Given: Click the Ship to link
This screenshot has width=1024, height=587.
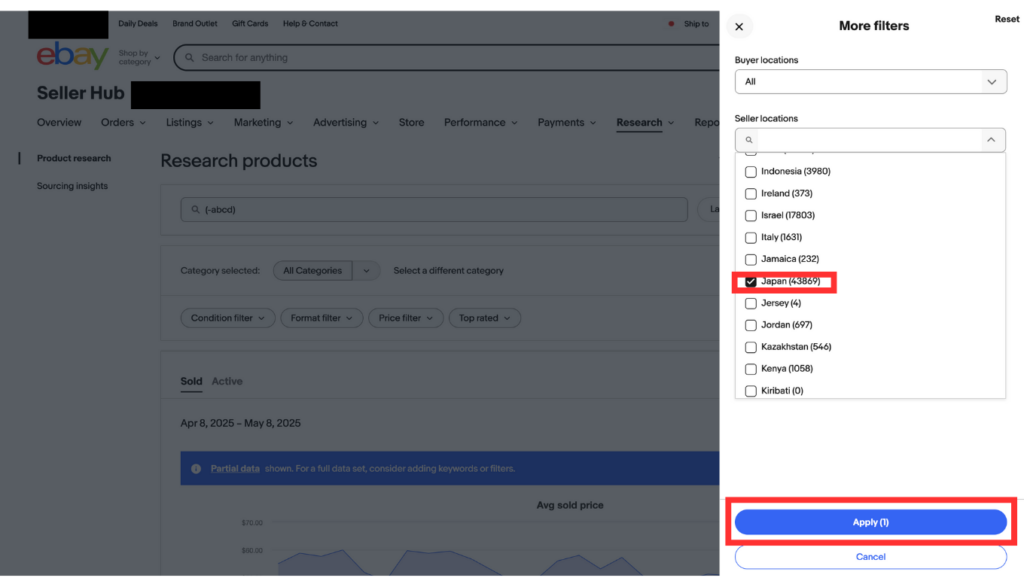Looking at the screenshot, I should point(696,24).
